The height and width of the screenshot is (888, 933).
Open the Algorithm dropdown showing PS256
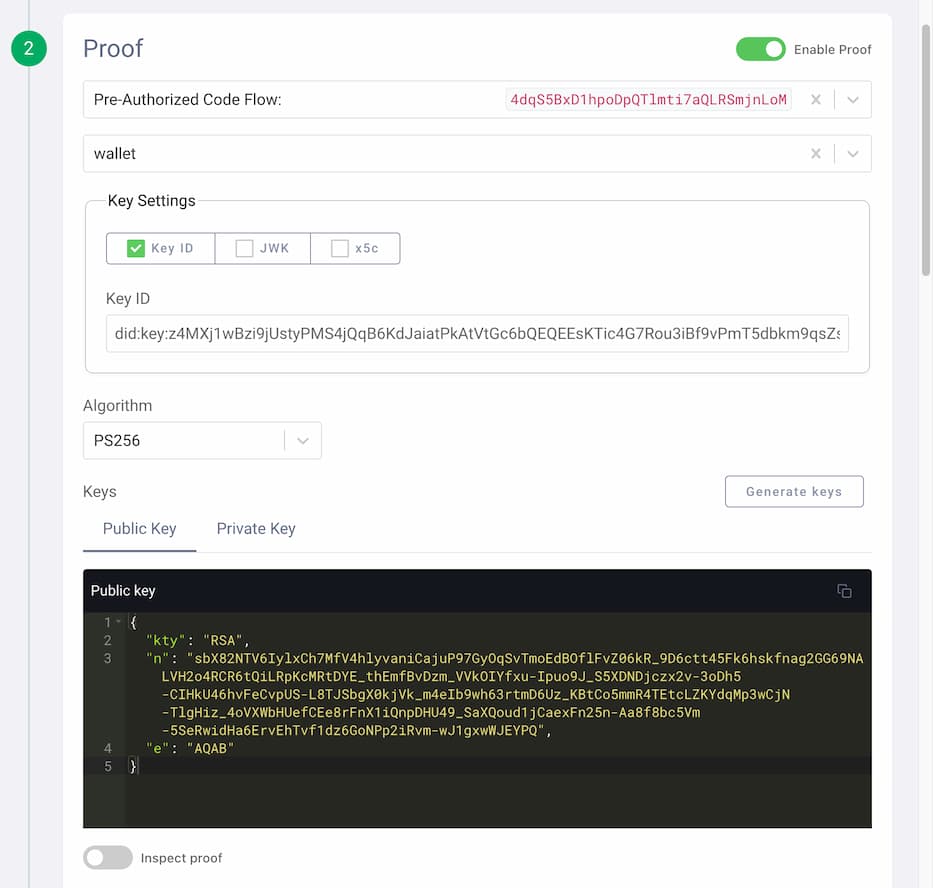(303, 440)
